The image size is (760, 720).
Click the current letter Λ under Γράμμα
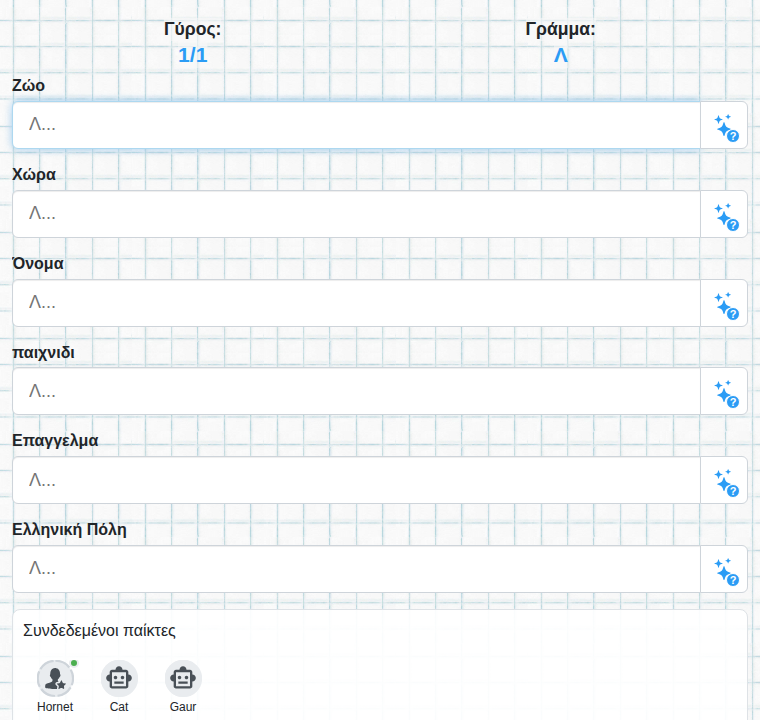561,55
